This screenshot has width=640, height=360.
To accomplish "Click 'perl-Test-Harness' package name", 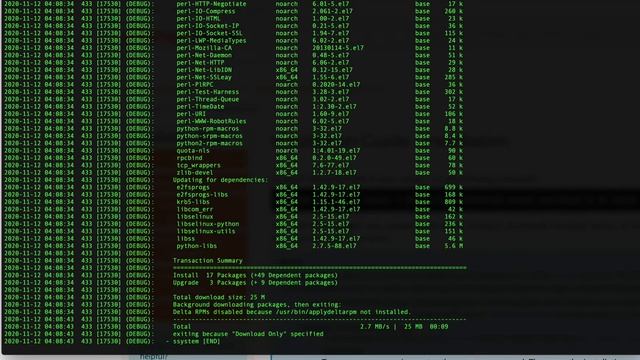I will pyautogui.click(x=207, y=92).
